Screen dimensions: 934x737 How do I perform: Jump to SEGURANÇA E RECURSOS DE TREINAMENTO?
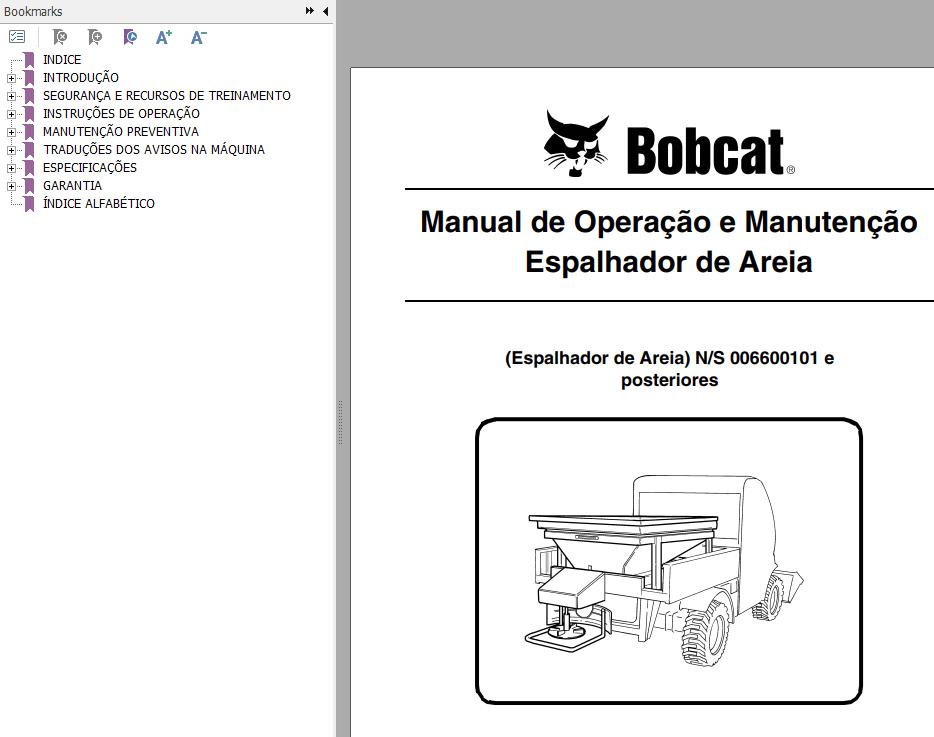pos(167,95)
